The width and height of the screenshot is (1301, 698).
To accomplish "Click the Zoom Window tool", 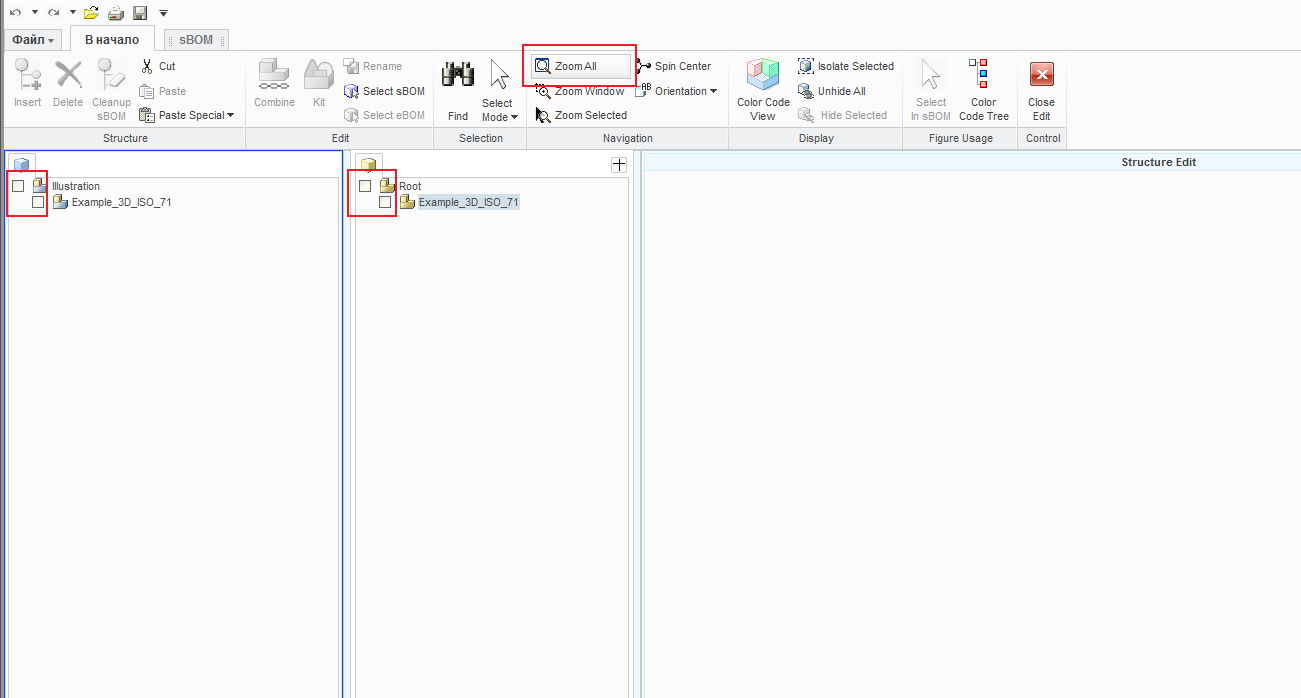I will [x=580, y=91].
